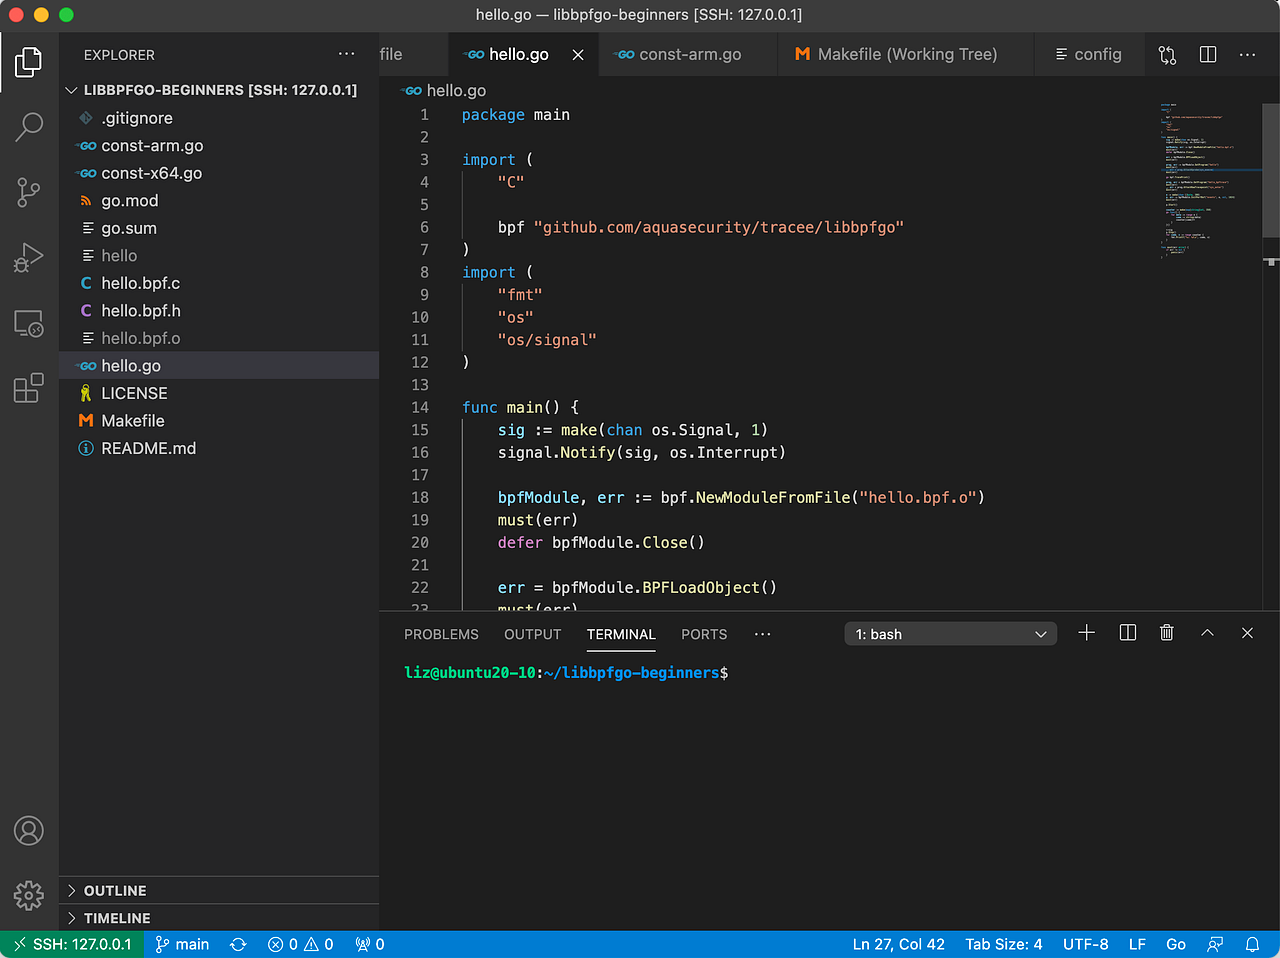Screen dimensions: 1280x958
Task: Open the Remote Explorer view
Action: pos(29,323)
